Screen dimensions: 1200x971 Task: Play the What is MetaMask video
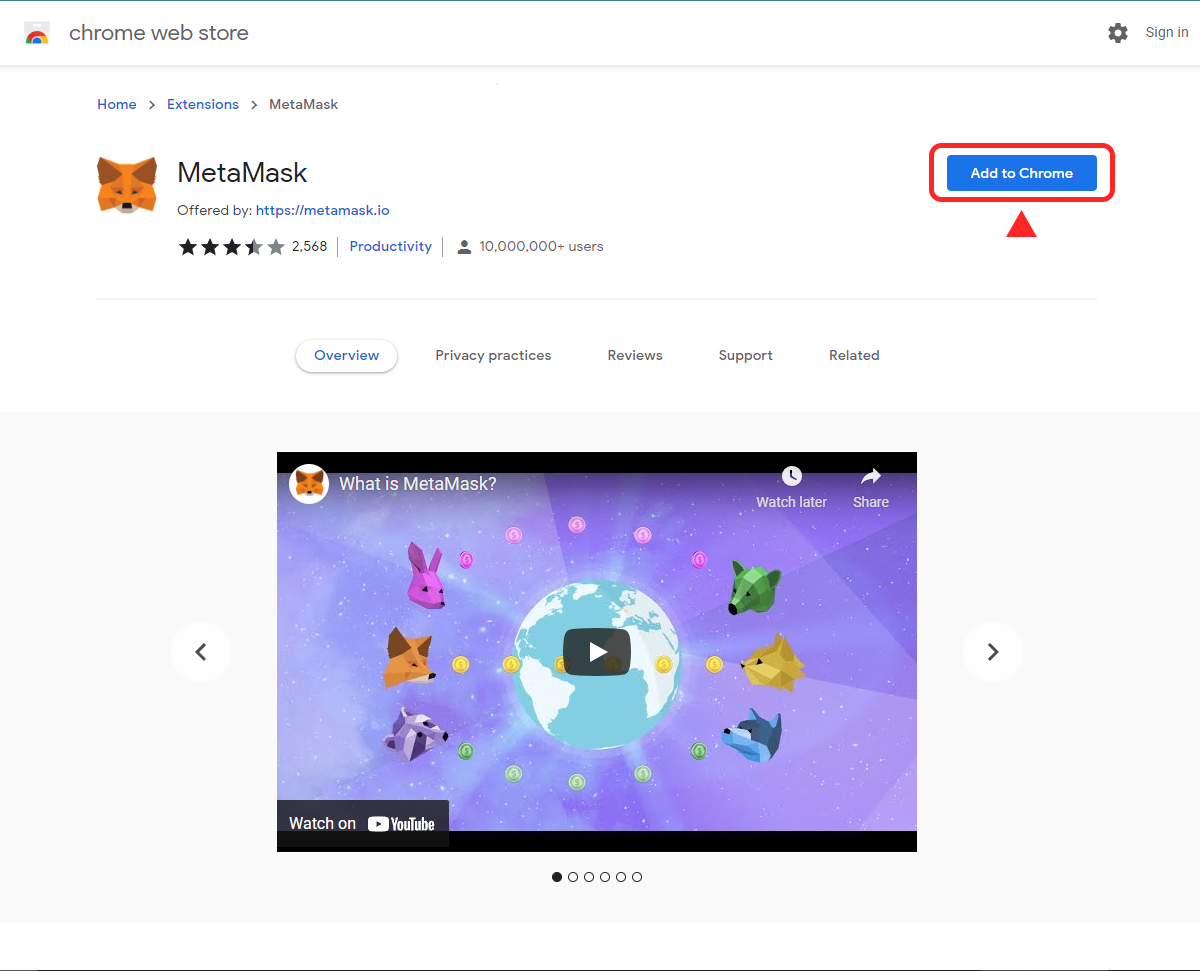[597, 652]
